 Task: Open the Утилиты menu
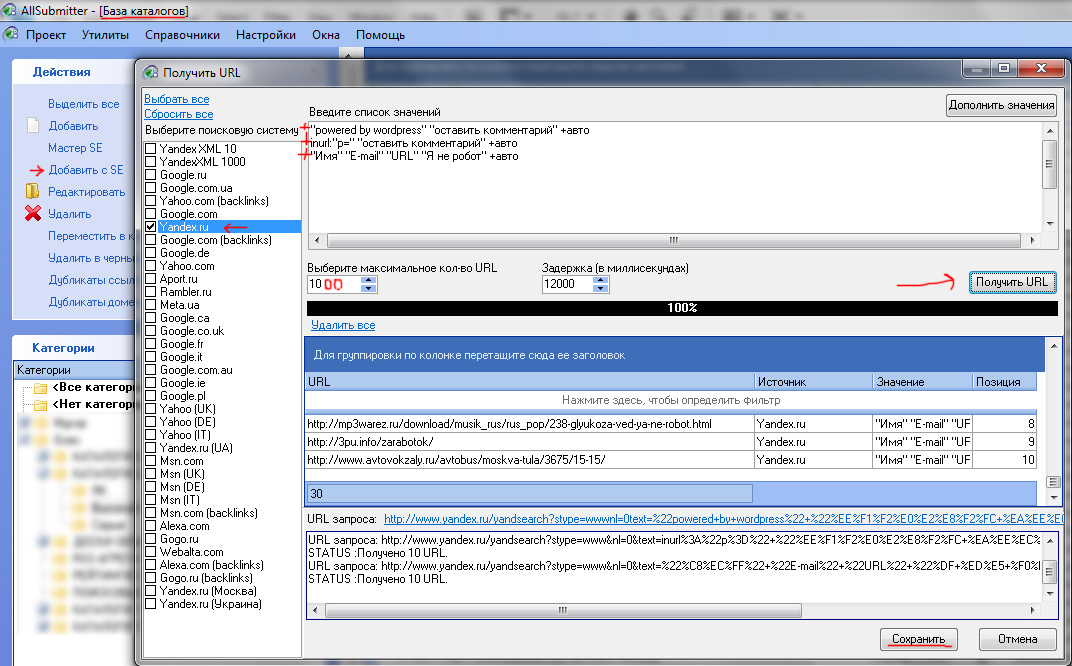105,35
